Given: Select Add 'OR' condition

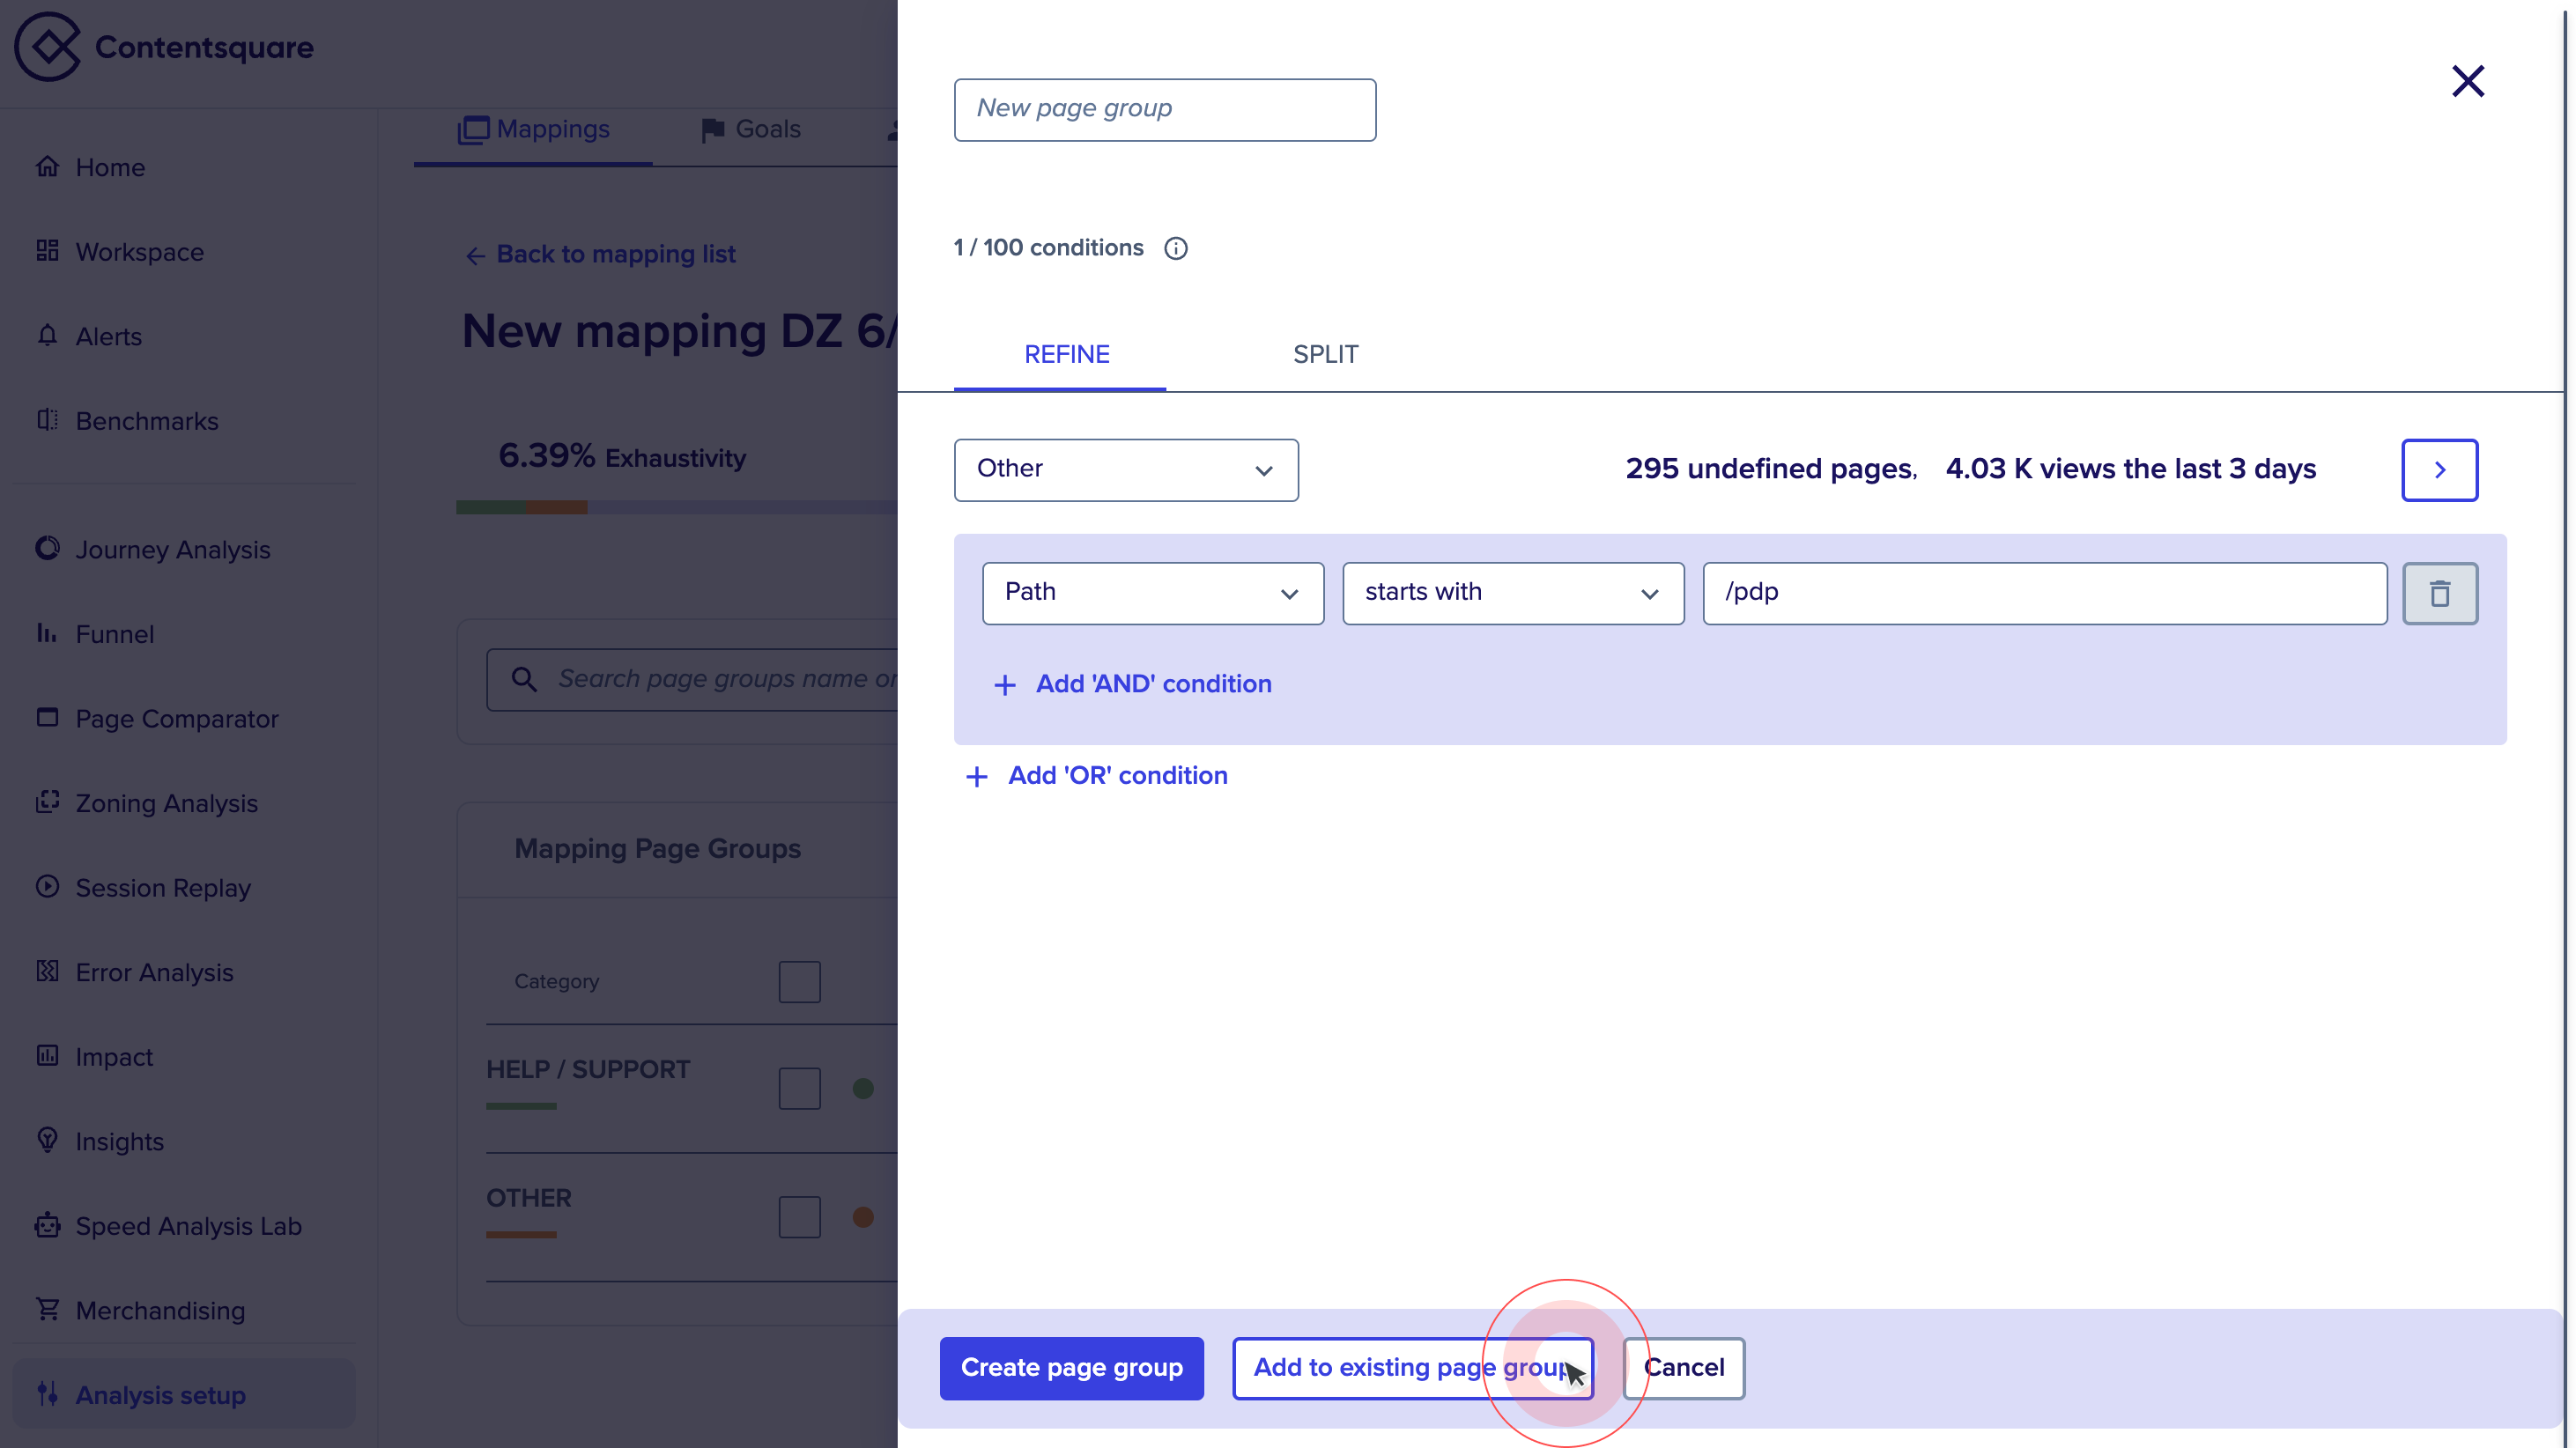Looking at the screenshot, I should point(1095,775).
